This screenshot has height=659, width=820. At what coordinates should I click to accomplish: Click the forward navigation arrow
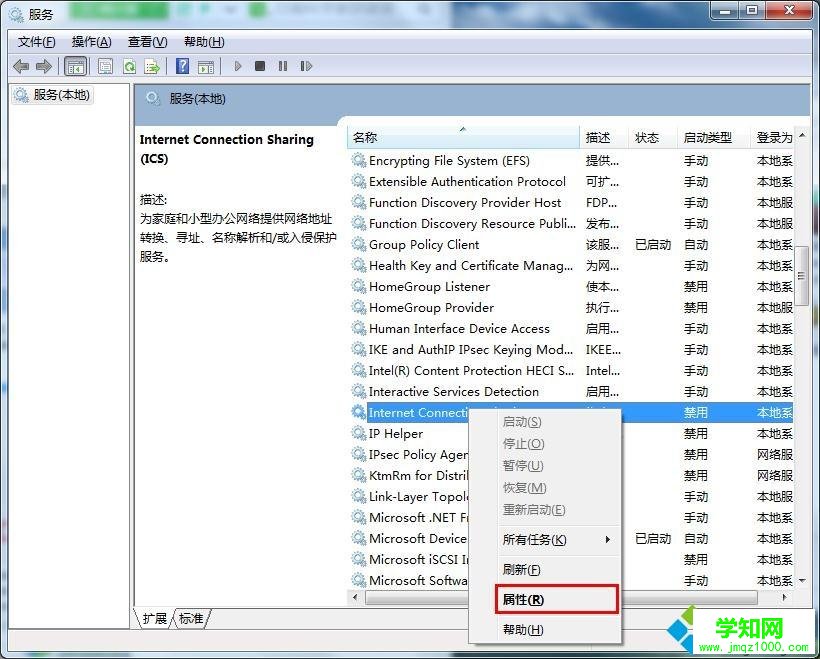(45, 66)
